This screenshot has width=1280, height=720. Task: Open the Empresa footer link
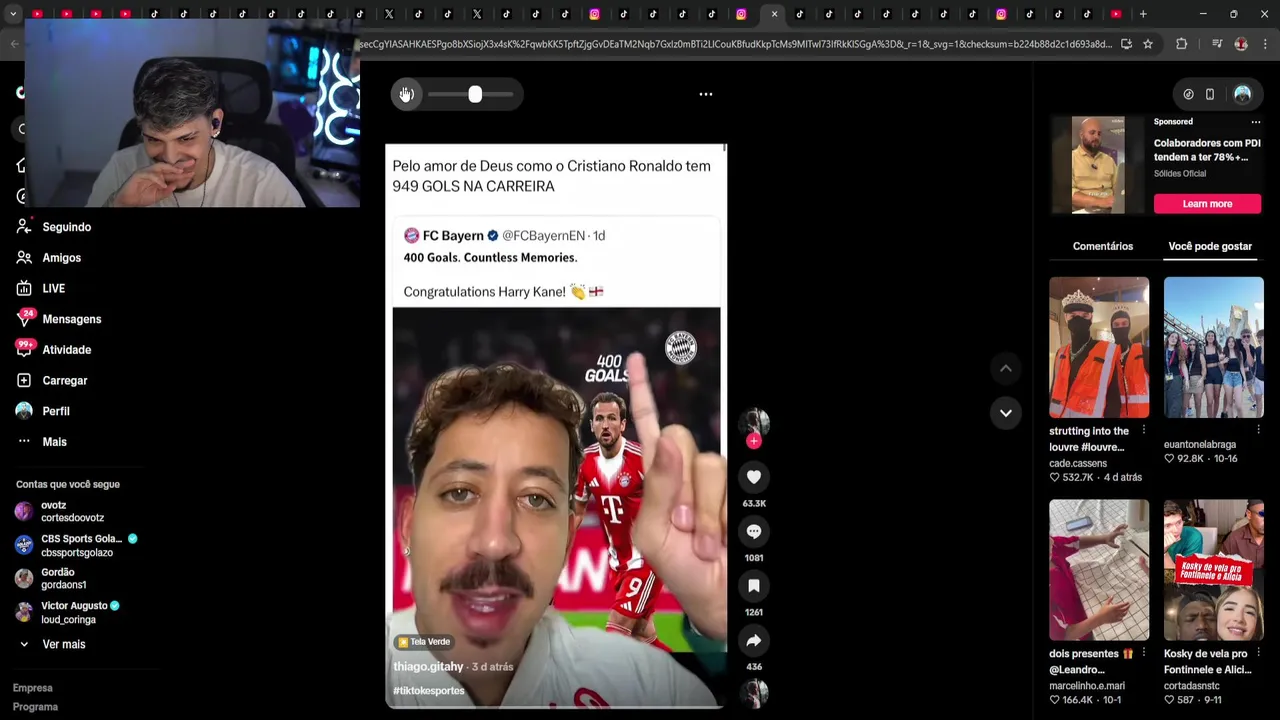click(x=33, y=688)
